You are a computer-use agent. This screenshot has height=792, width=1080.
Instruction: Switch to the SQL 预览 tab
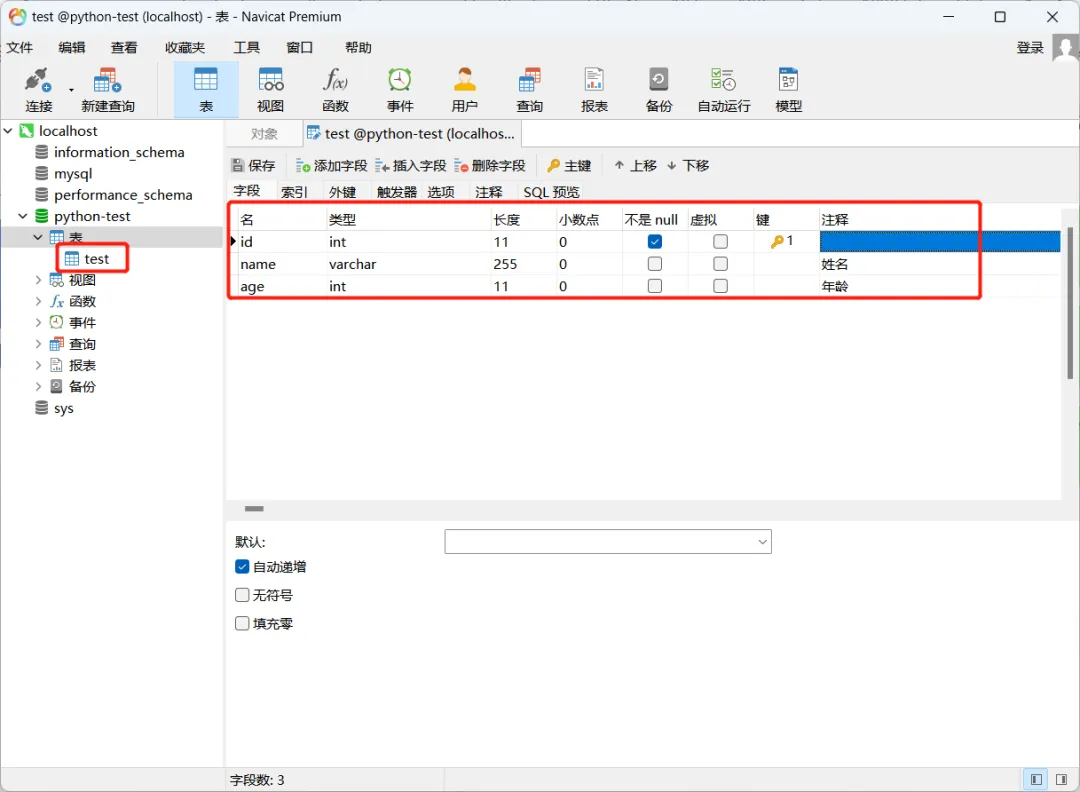[x=551, y=192]
